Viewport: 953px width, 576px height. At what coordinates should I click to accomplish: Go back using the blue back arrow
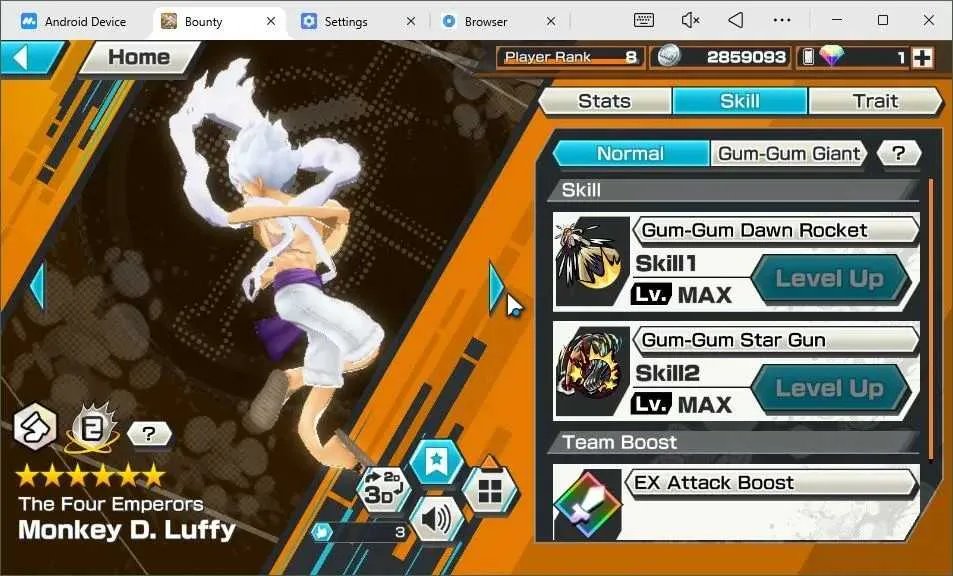29,58
